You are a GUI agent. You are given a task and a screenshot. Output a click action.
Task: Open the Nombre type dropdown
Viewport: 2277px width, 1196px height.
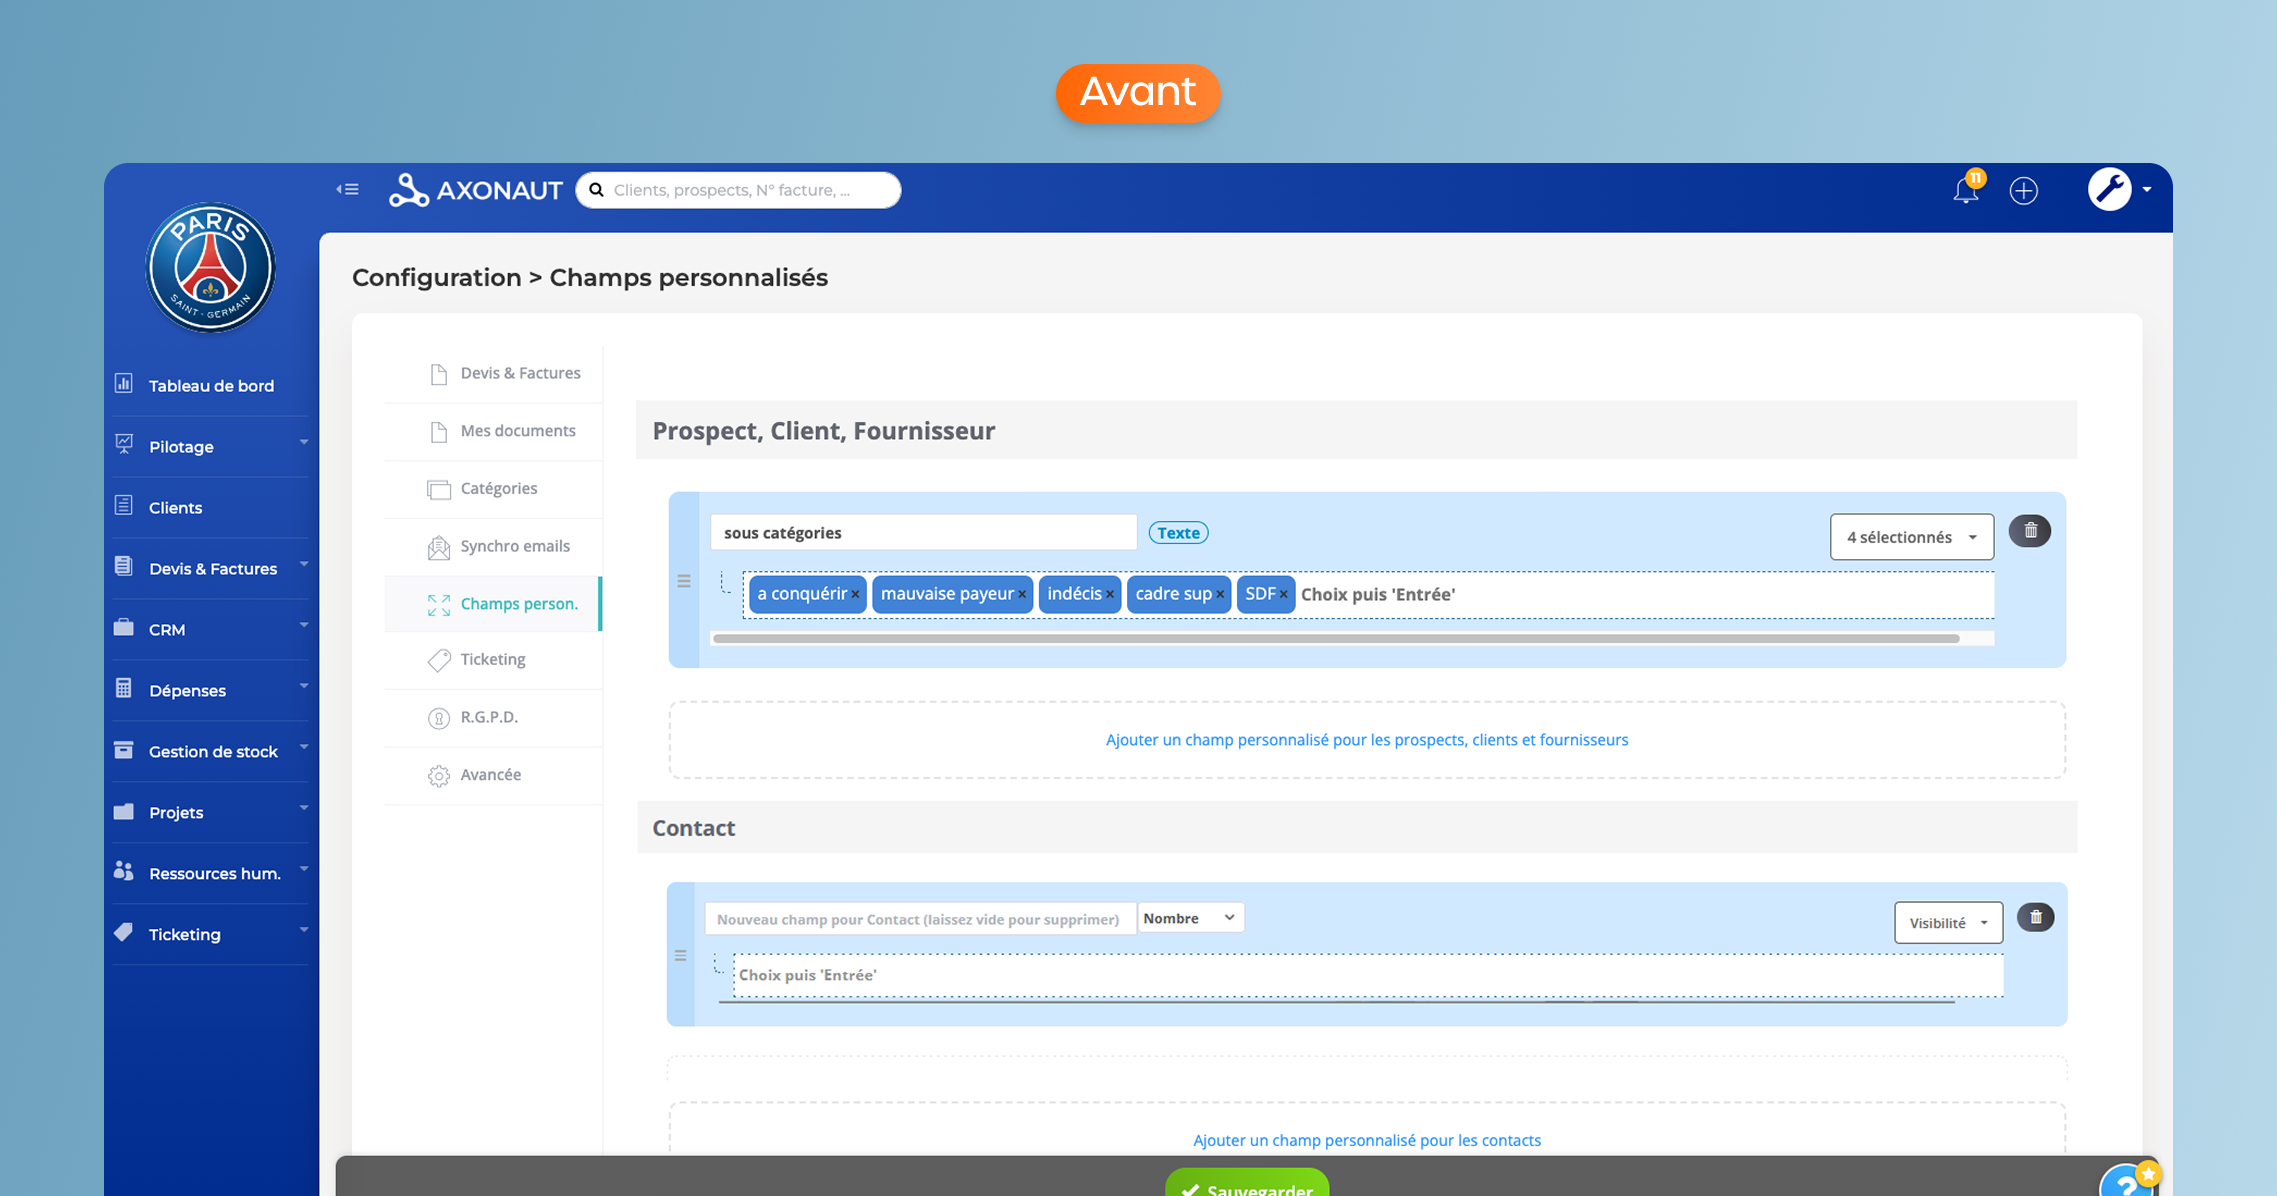(1189, 918)
